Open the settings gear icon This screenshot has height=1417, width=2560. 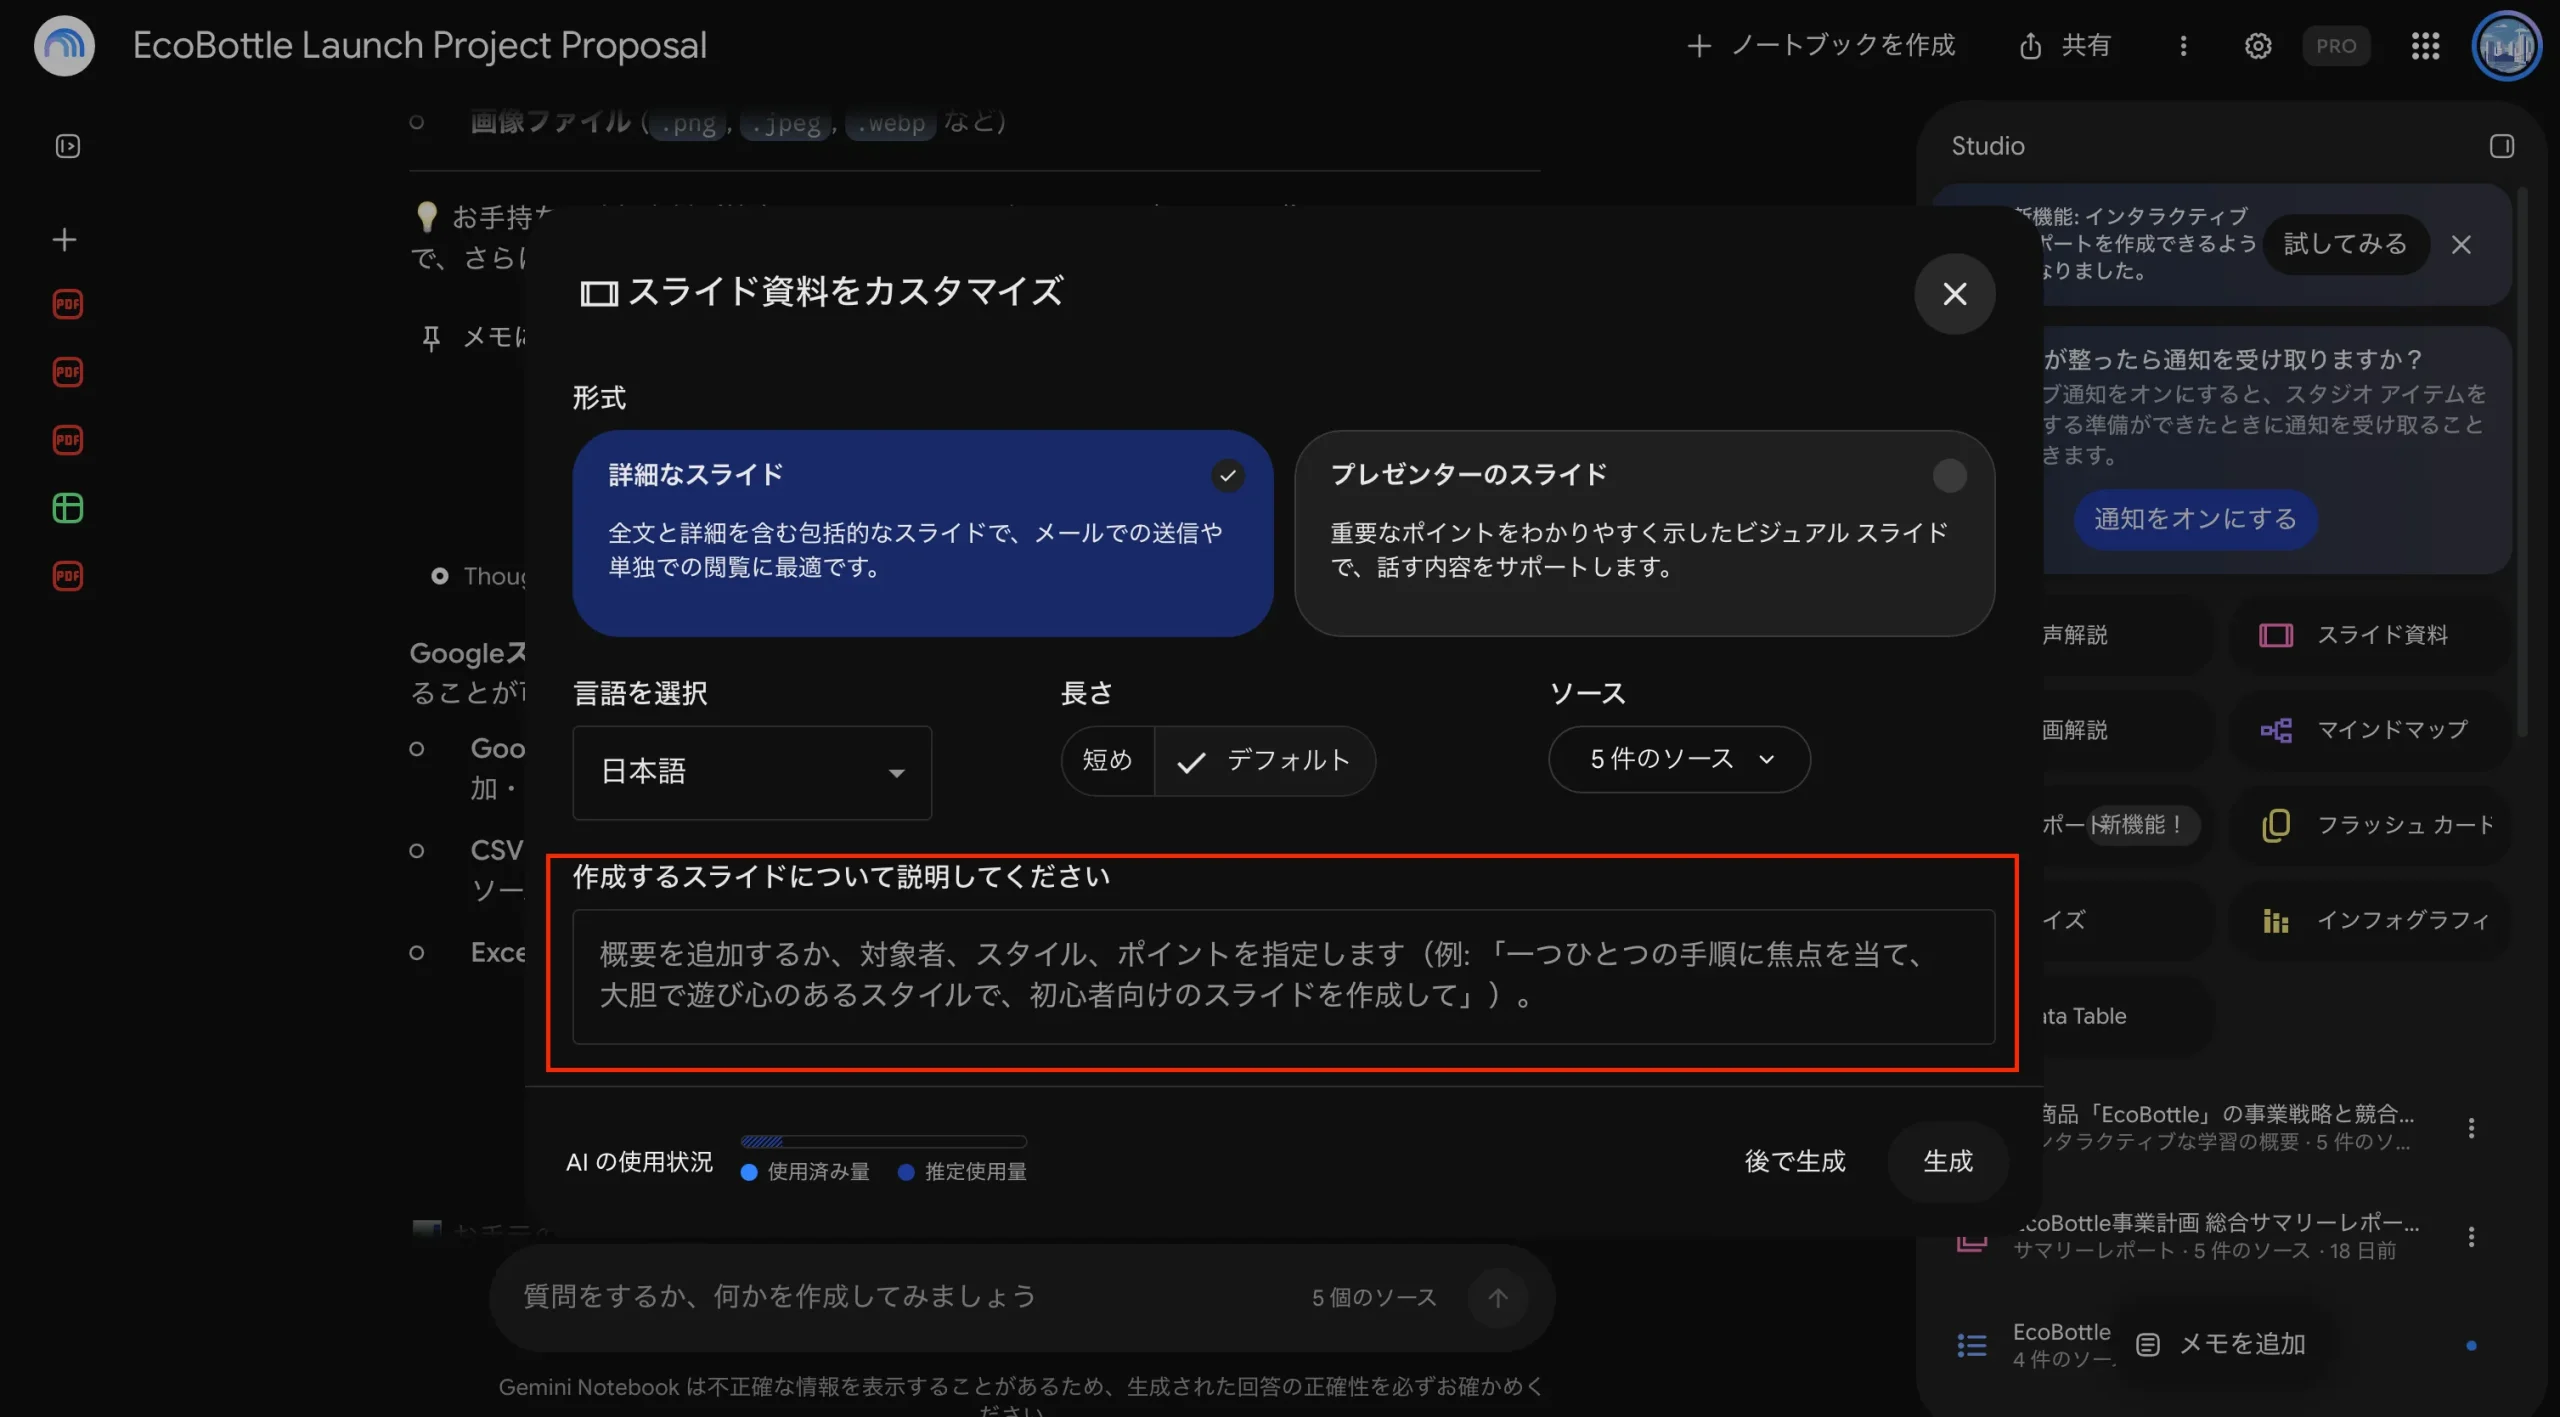(x=2257, y=46)
